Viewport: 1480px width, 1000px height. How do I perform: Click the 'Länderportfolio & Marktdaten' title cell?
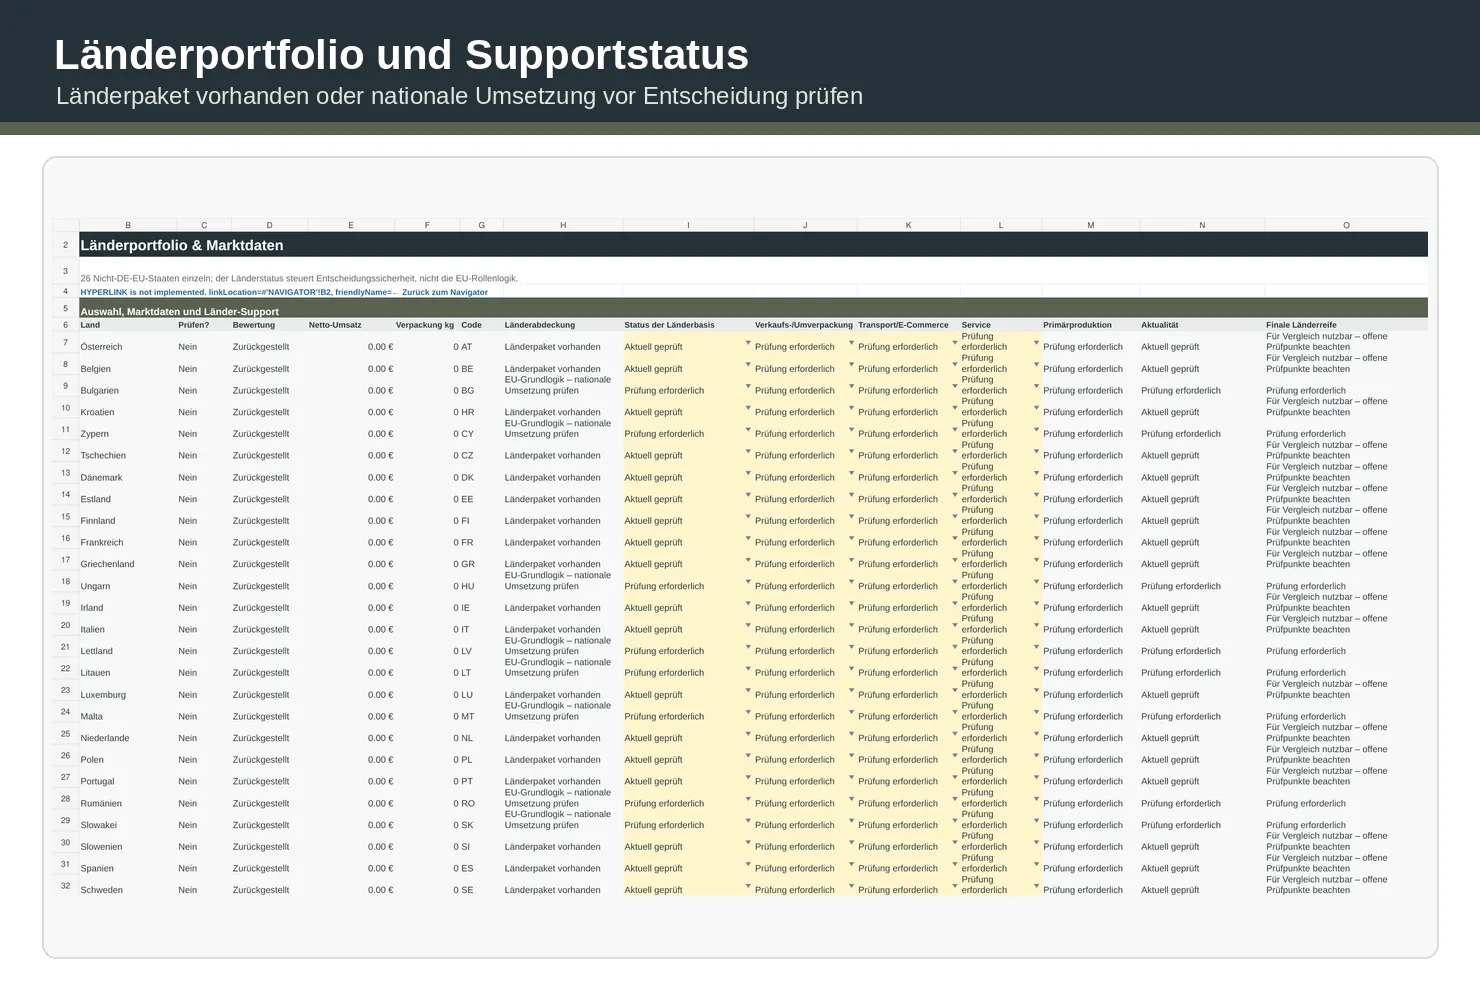pos(753,245)
